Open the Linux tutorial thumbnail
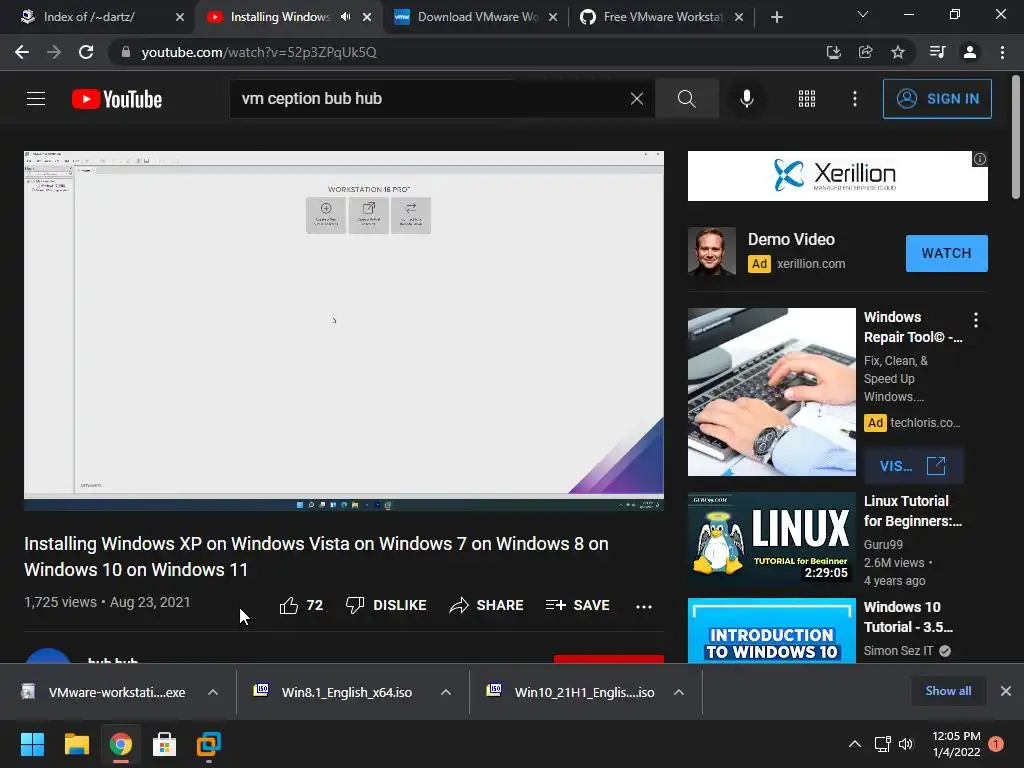The height and width of the screenshot is (768, 1024). click(771, 538)
